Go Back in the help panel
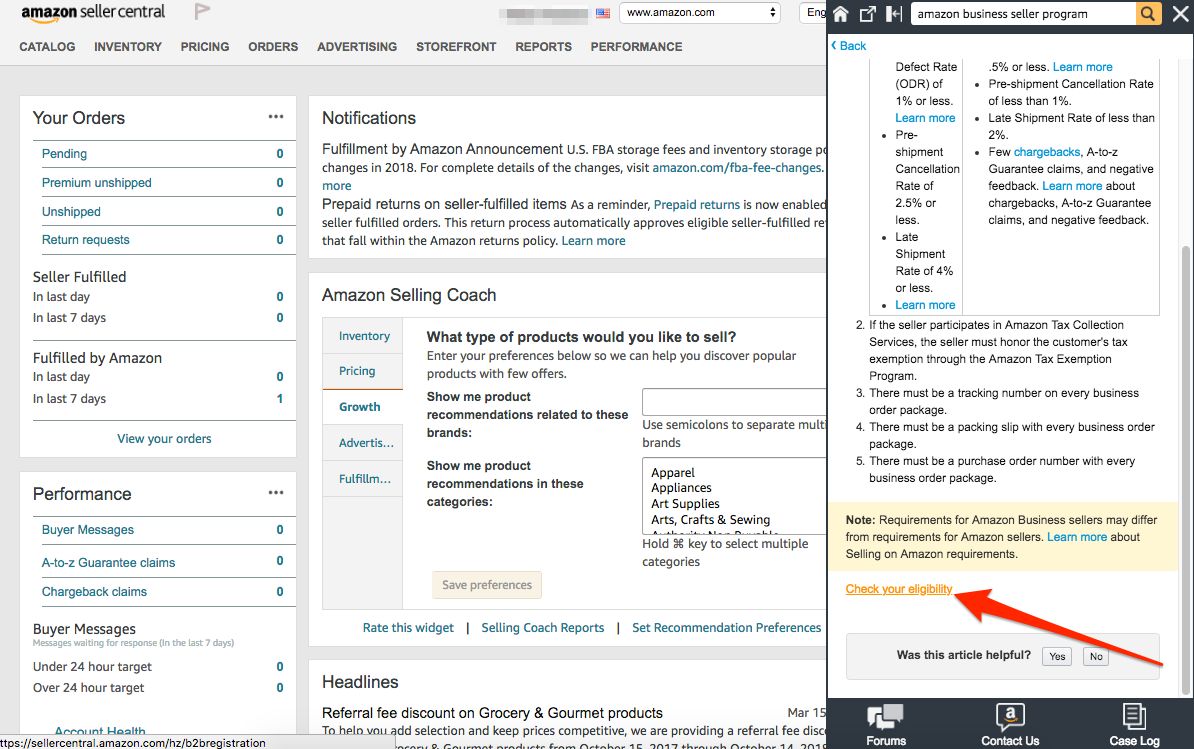The image size is (1194, 749). pyautogui.click(x=848, y=46)
